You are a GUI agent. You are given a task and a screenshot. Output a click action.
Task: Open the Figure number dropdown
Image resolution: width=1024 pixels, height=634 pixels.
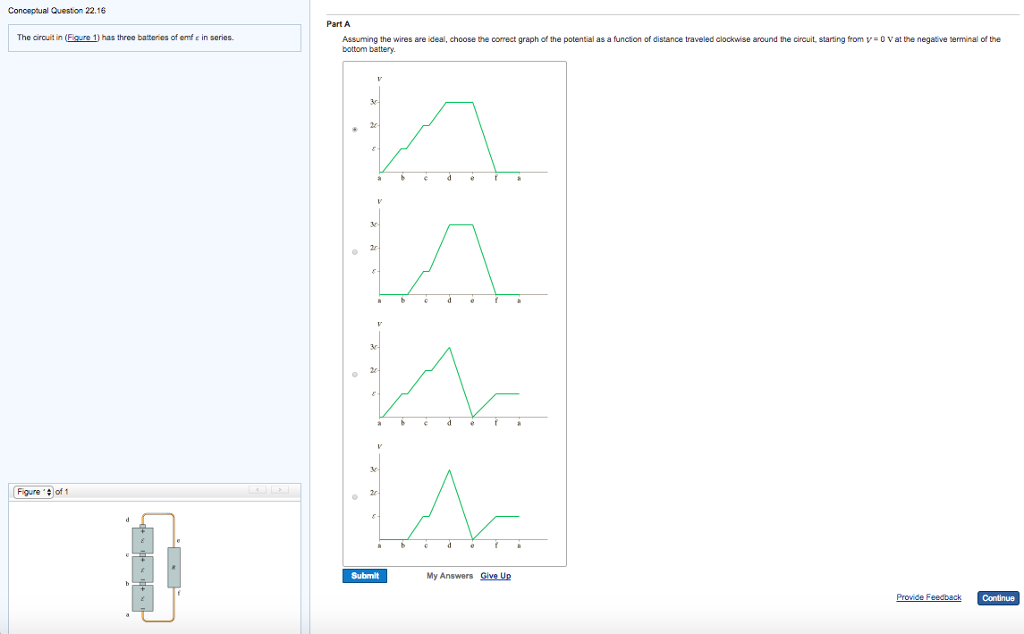point(33,492)
